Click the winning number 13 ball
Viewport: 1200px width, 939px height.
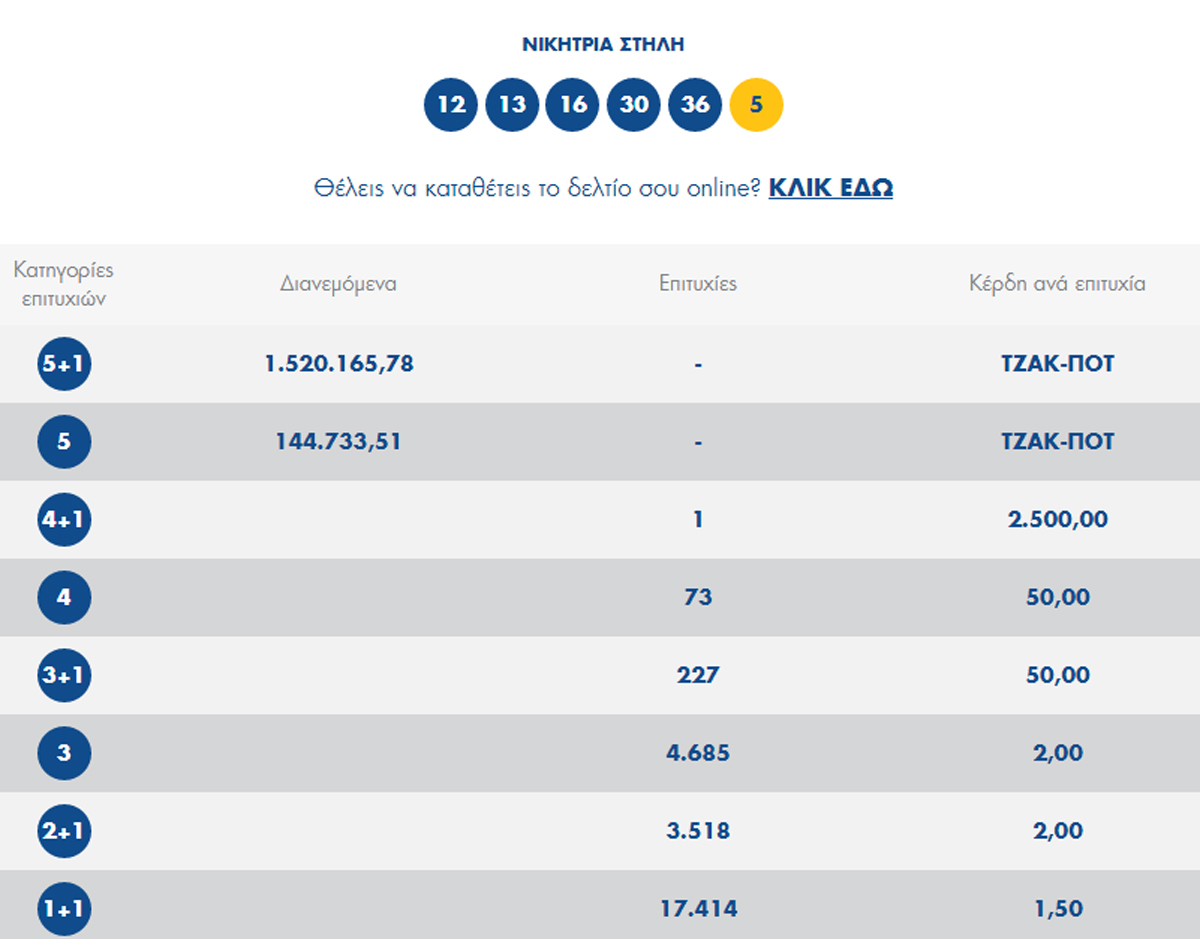(x=512, y=105)
